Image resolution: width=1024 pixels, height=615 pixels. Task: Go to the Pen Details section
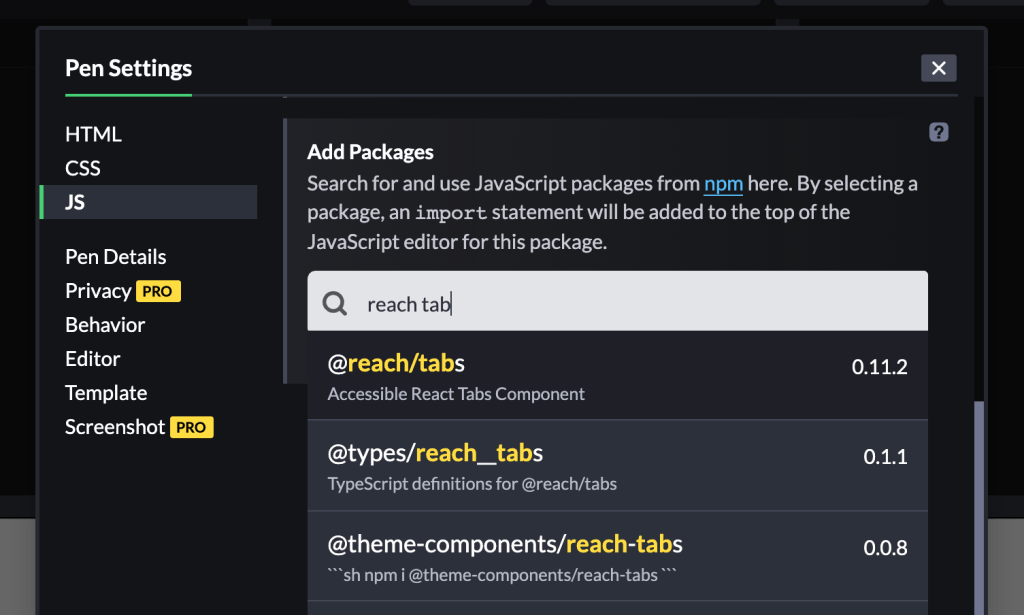point(115,257)
